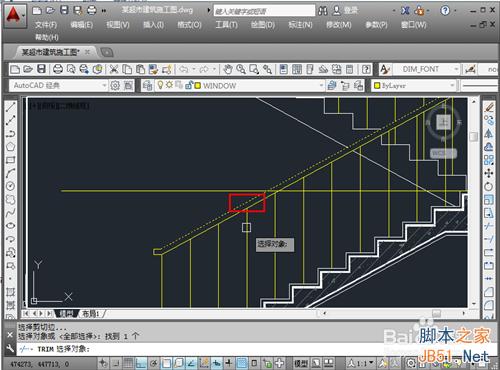Expand the Quick Access toolbar options arrow
The height and width of the screenshot is (370, 500).
[x=104, y=11]
